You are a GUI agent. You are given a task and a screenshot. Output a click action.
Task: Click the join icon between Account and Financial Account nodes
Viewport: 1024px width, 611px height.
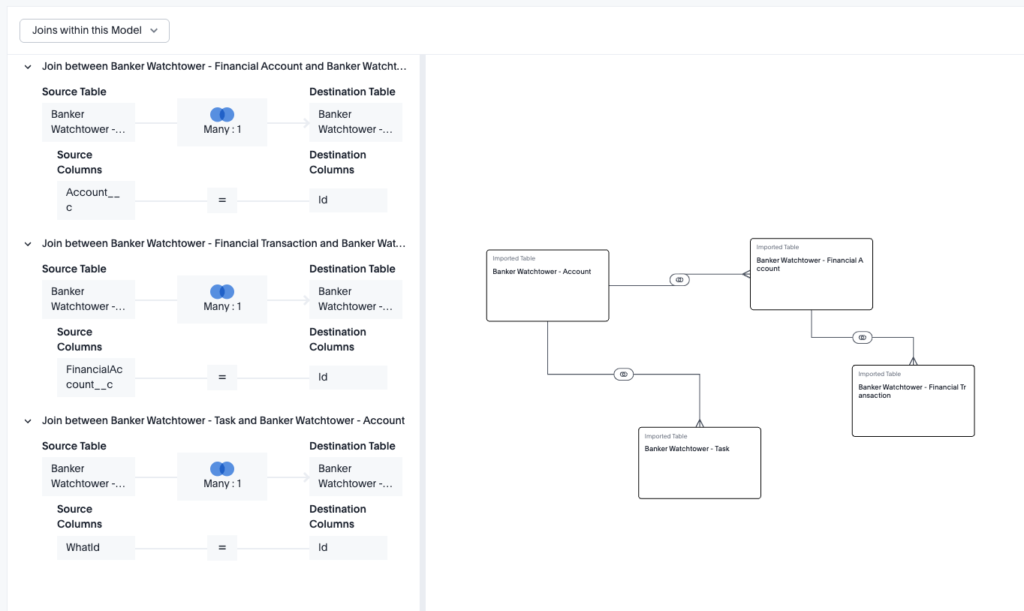pos(679,279)
